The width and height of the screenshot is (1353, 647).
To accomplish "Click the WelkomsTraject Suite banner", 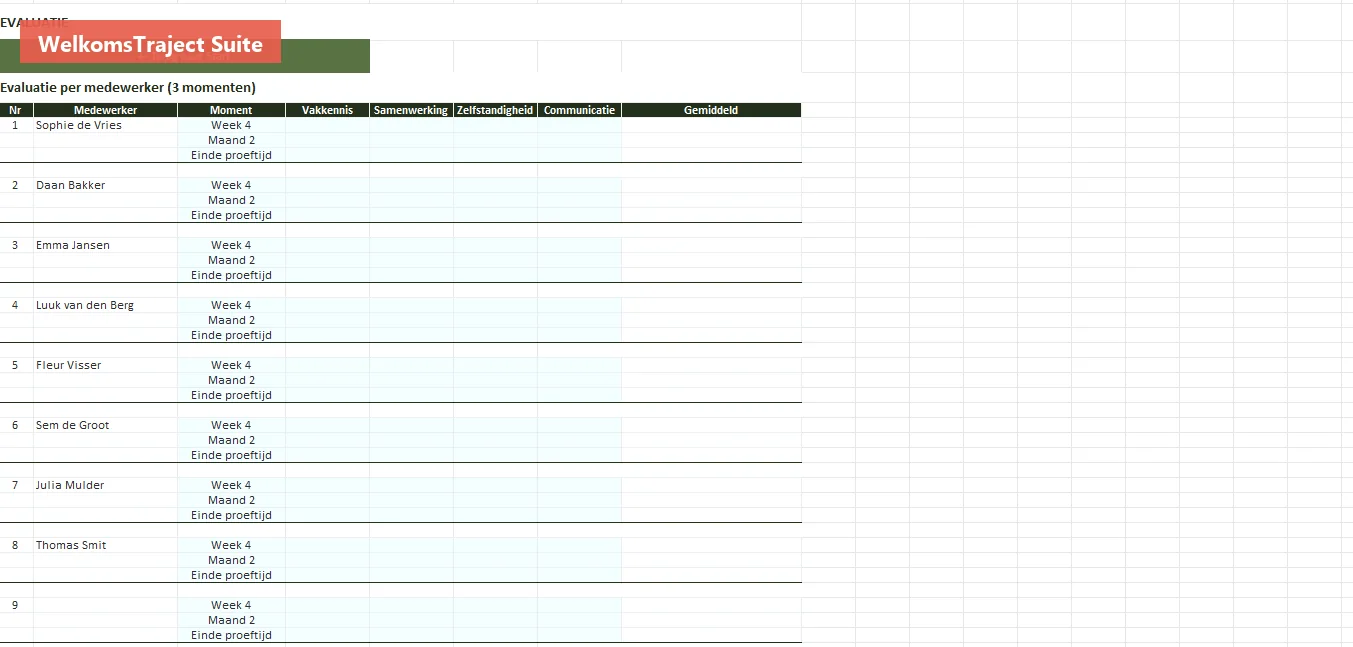I will 150,42.
